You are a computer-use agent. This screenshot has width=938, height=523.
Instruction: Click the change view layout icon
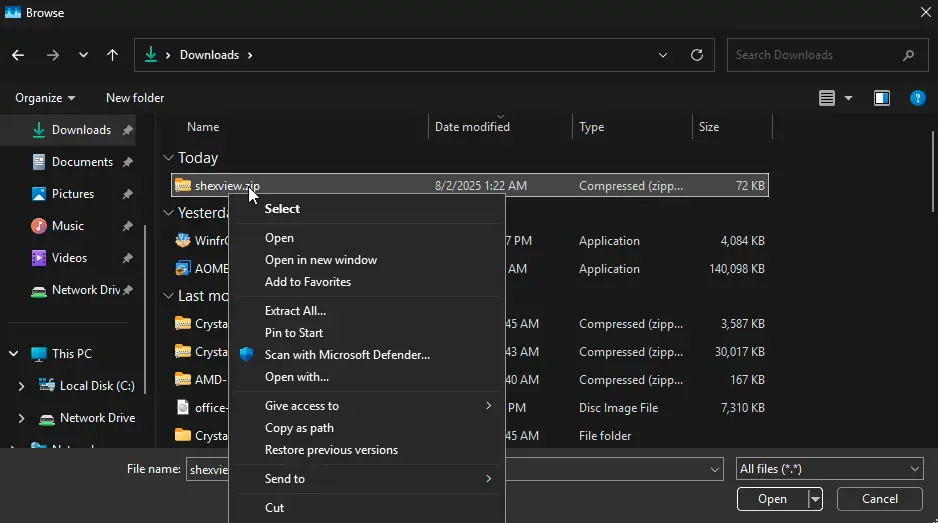(827, 98)
